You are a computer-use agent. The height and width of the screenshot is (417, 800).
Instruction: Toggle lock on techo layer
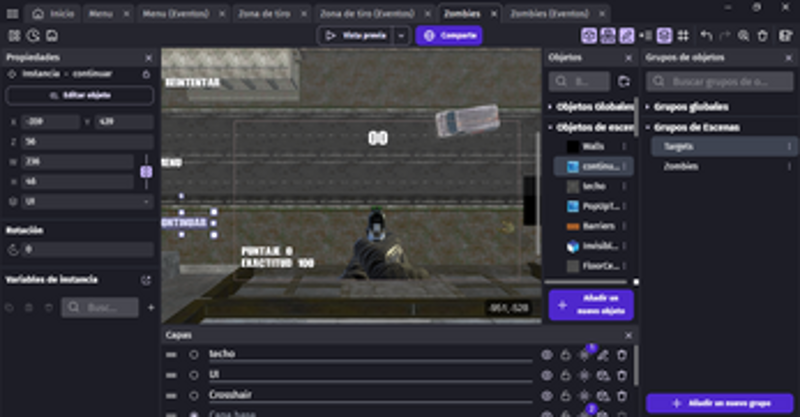[565, 355]
